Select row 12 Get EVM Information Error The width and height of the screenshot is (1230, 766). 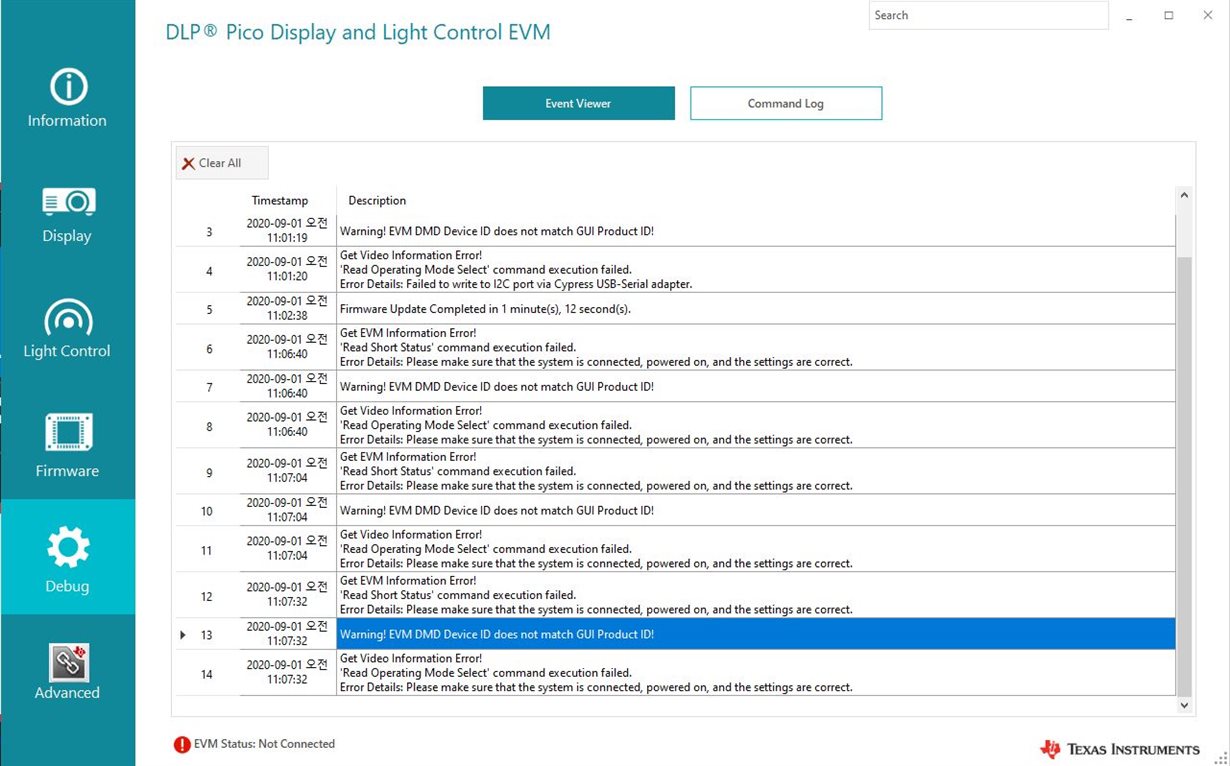tap(756, 595)
